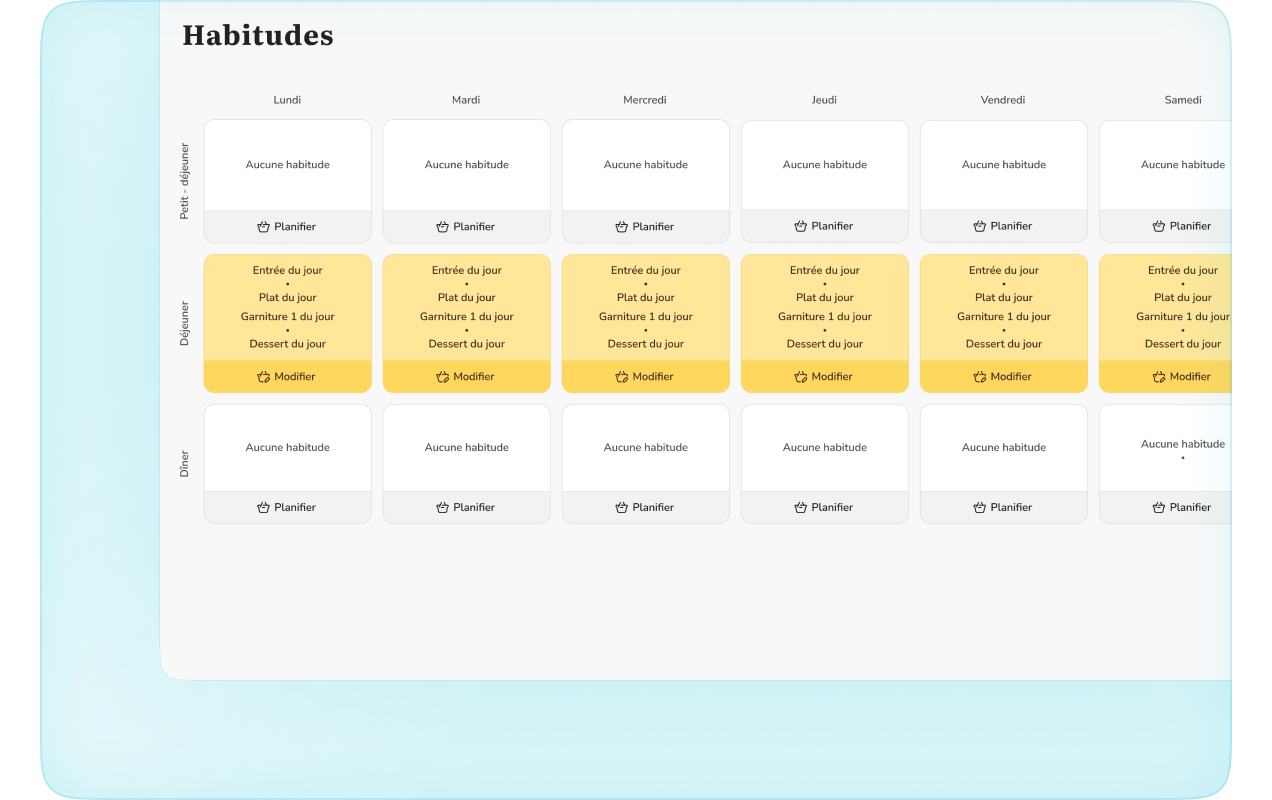Click the basket icon in Mercredi dîner Planifier
1272x800 pixels.
point(621,508)
